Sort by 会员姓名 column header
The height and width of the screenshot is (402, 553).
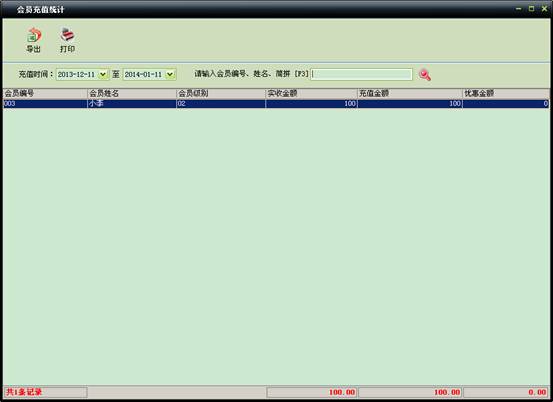click(132, 93)
